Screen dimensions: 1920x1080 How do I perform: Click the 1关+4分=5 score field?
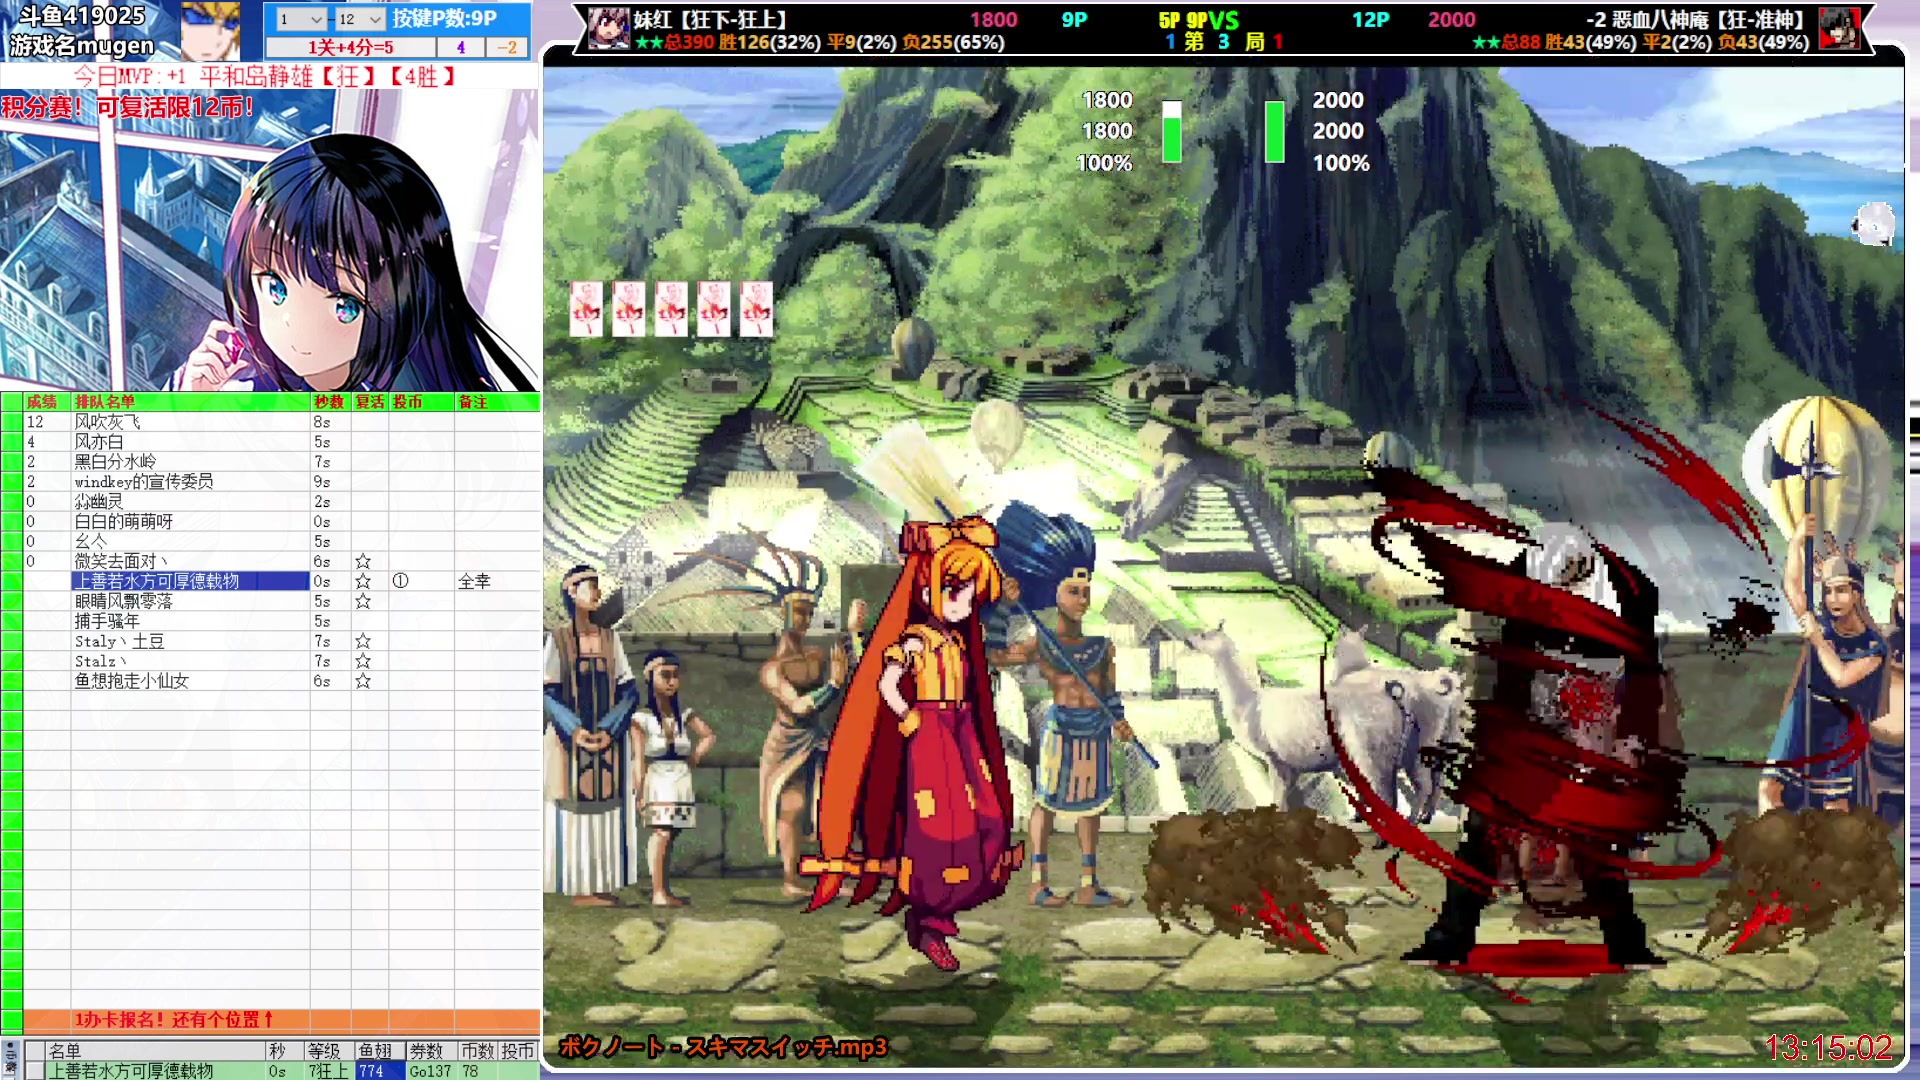pos(351,47)
